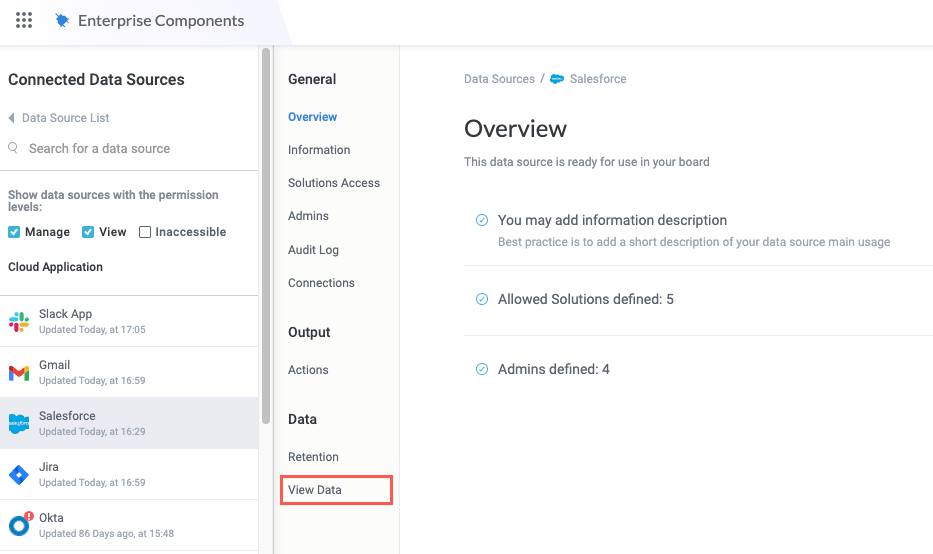Open Solutions Access settings

point(334,183)
